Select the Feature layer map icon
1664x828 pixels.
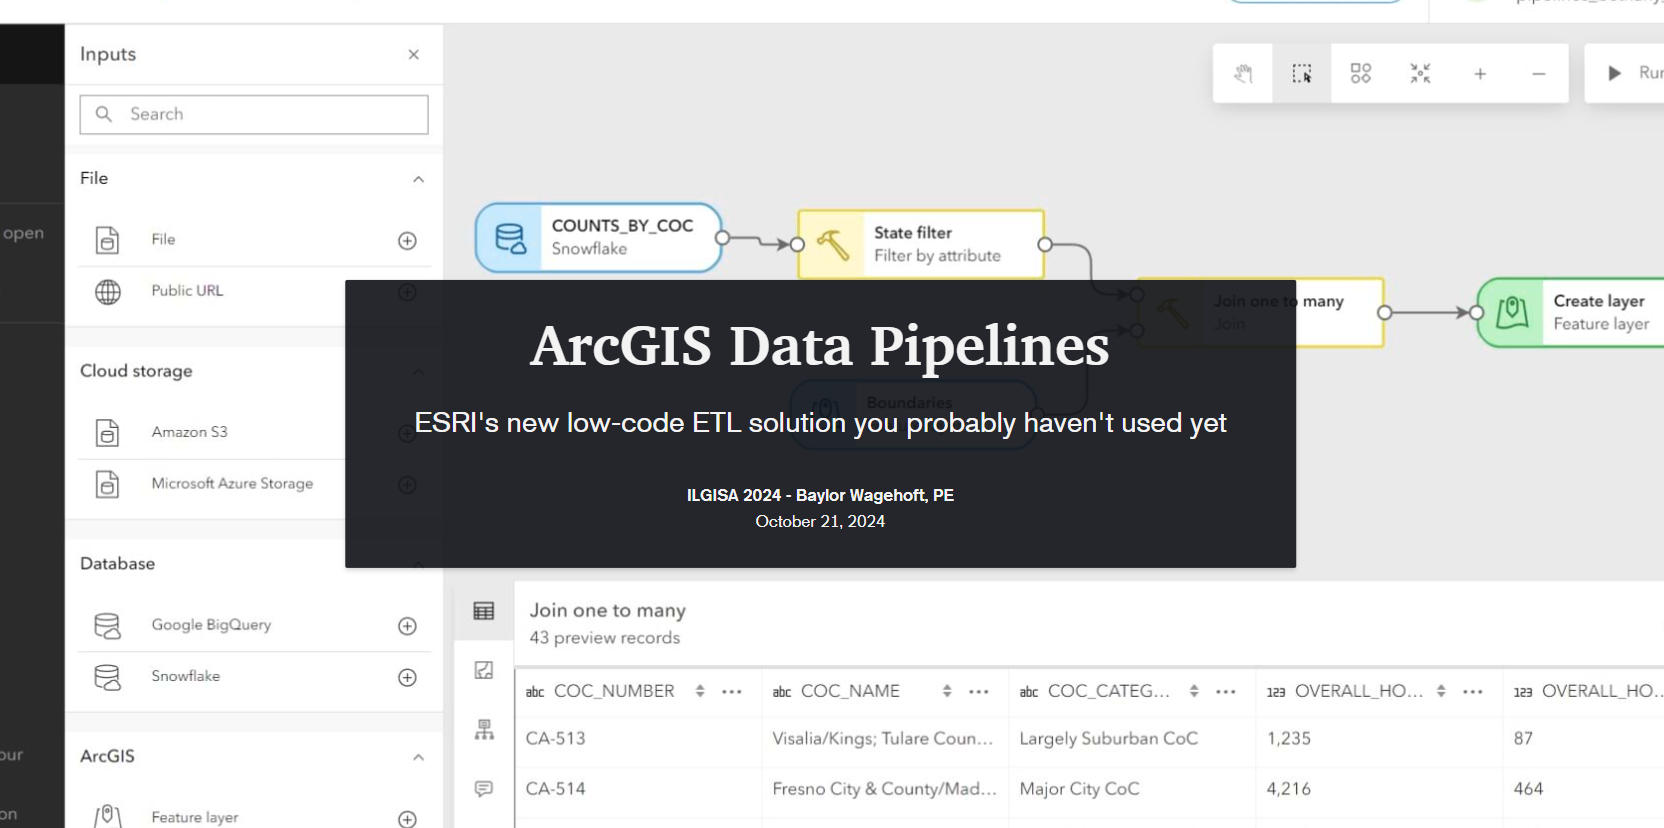tap(107, 817)
